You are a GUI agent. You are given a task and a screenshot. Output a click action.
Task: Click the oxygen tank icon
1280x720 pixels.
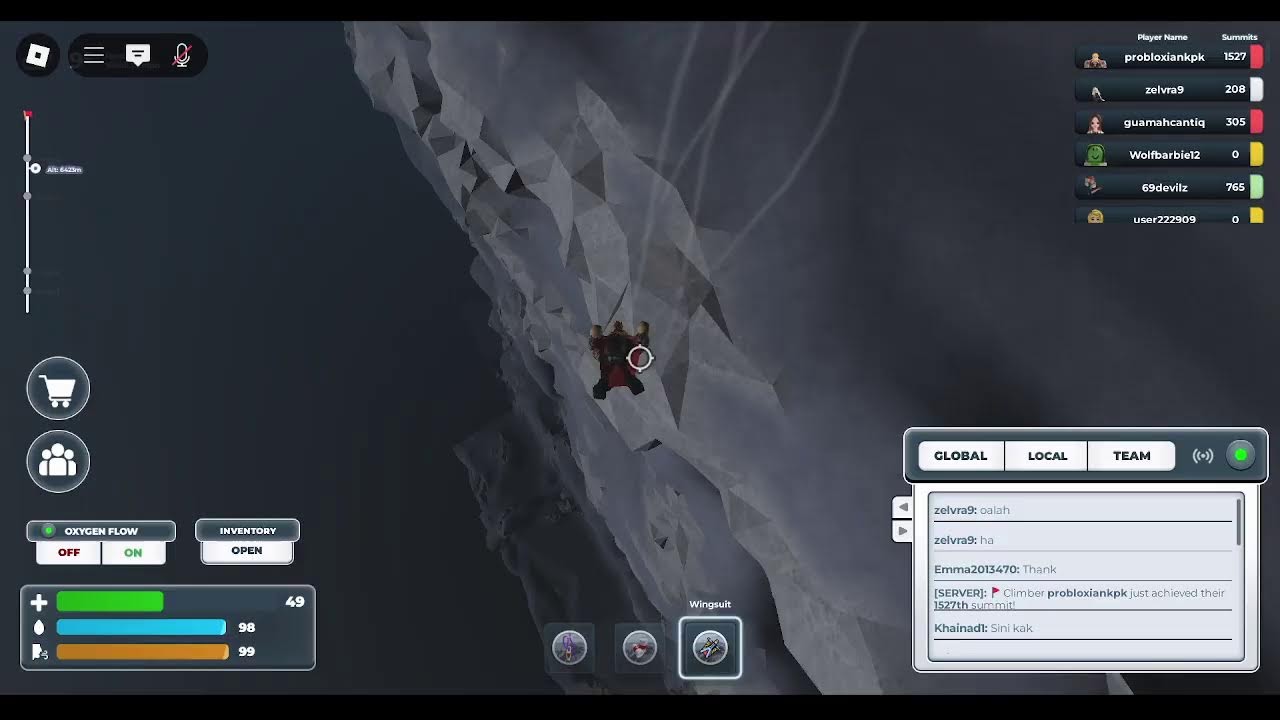pos(39,652)
